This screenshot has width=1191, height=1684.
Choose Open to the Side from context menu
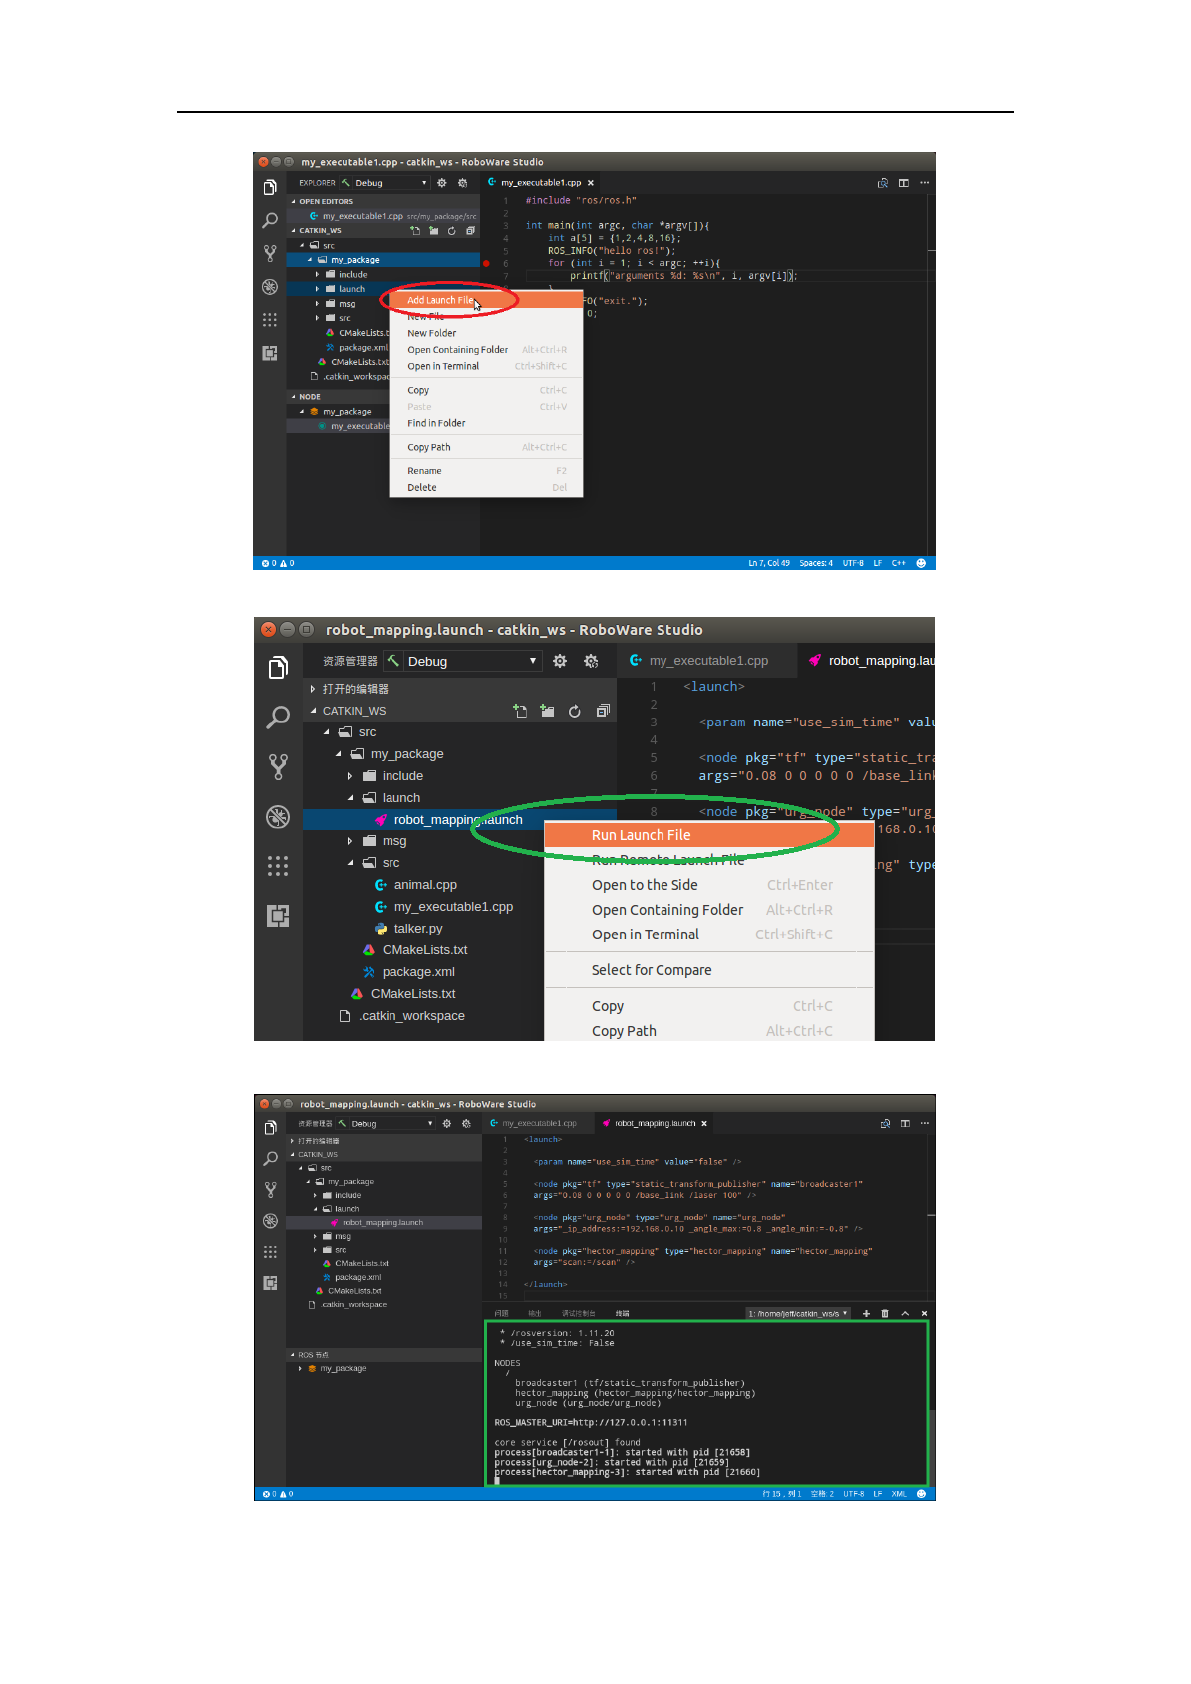point(709,885)
